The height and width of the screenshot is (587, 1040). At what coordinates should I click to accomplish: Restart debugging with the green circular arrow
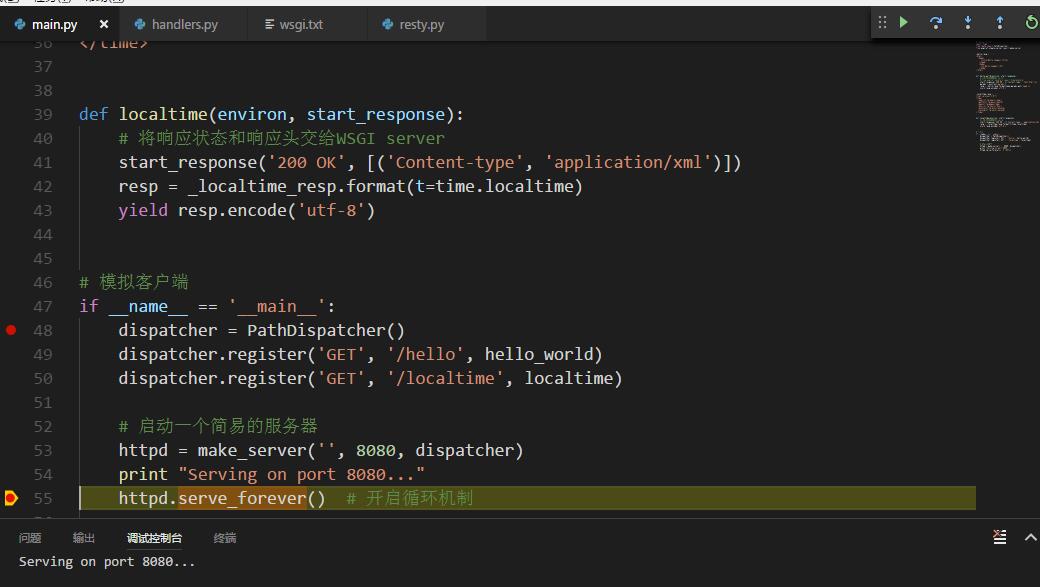(1031, 23)
